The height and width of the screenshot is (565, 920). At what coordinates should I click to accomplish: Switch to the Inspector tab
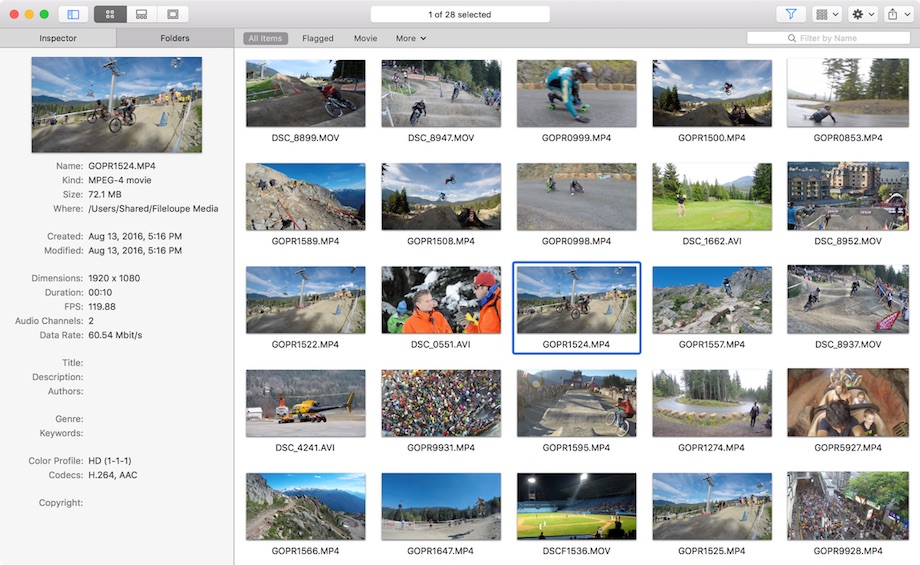point(58,38)
